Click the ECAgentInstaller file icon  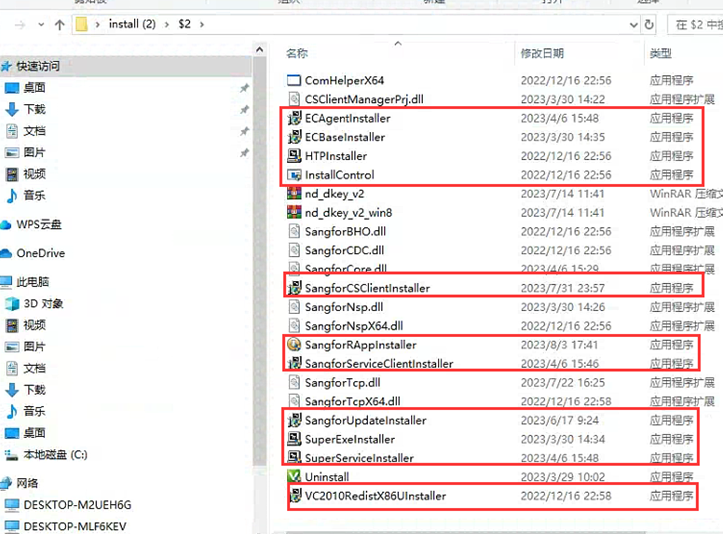[x=294, y=118]
